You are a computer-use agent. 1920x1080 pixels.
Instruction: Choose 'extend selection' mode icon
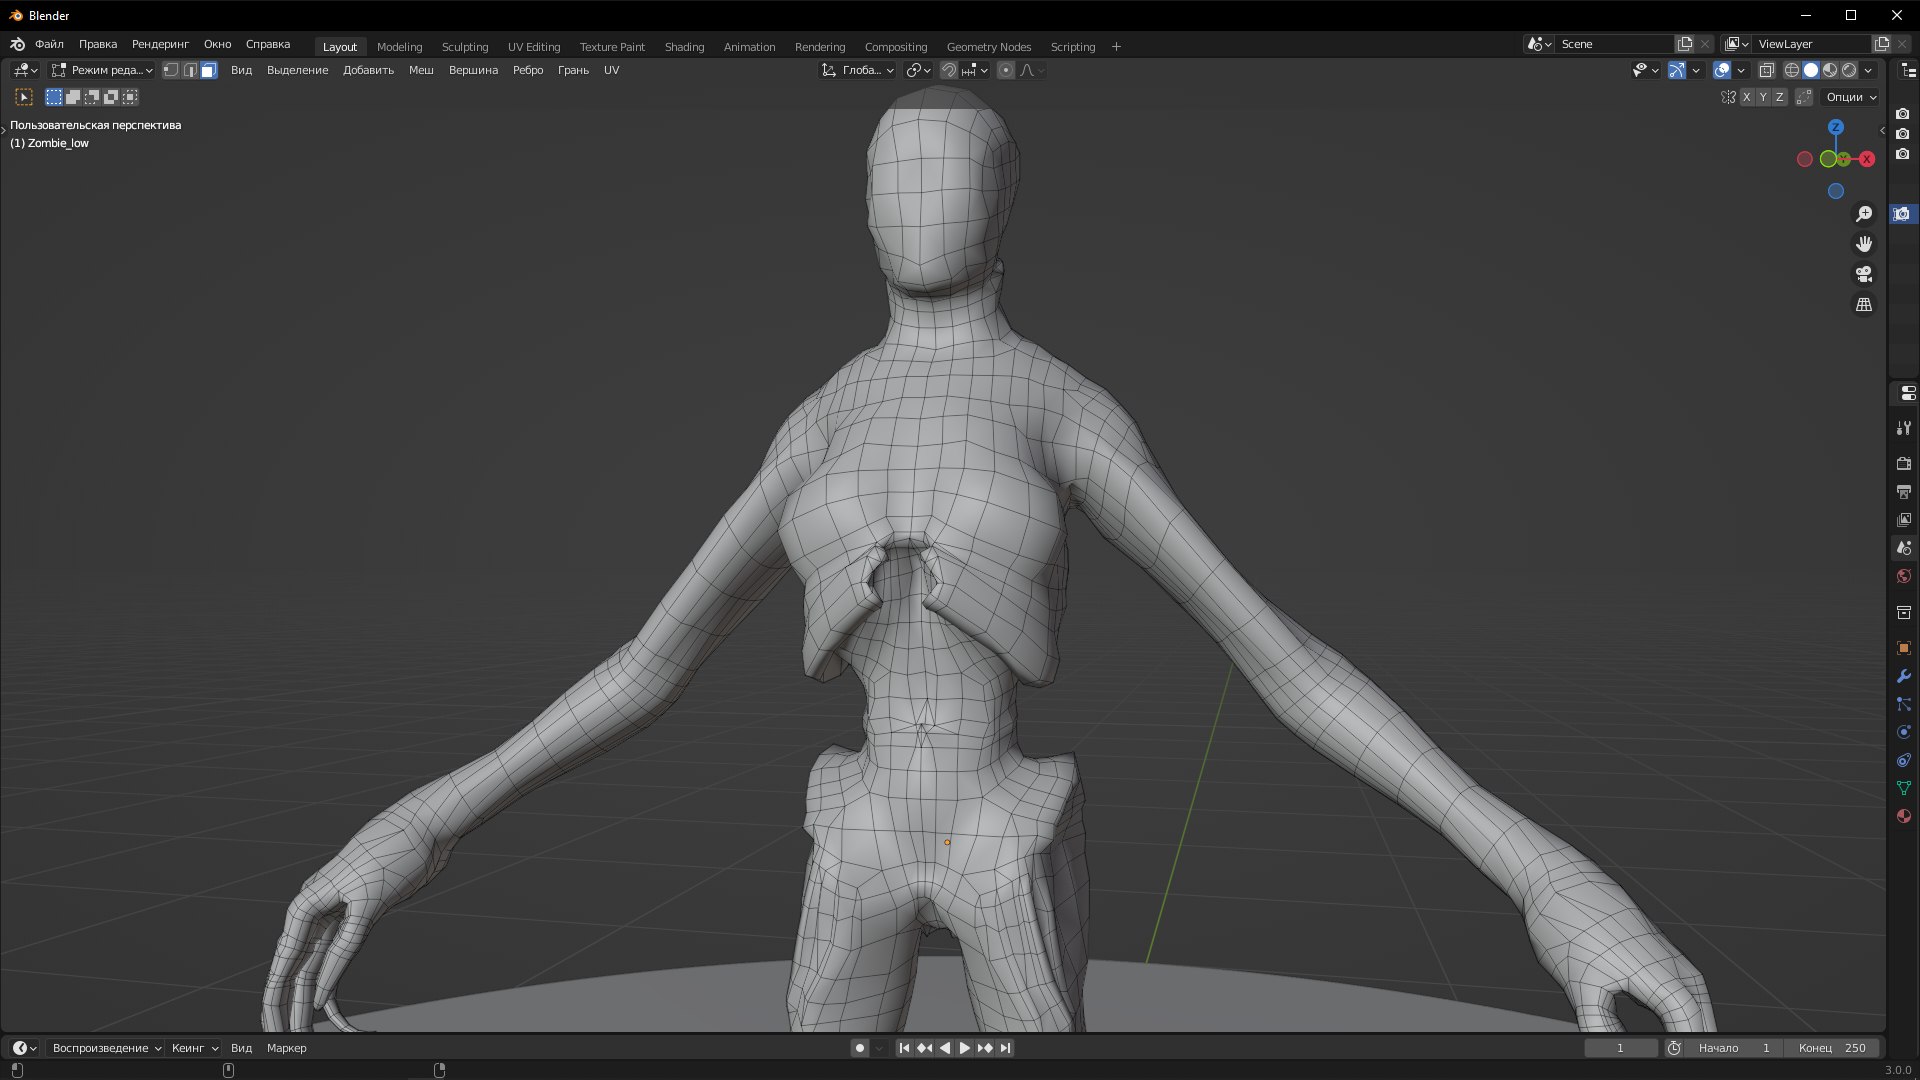(x=73, y=97)
